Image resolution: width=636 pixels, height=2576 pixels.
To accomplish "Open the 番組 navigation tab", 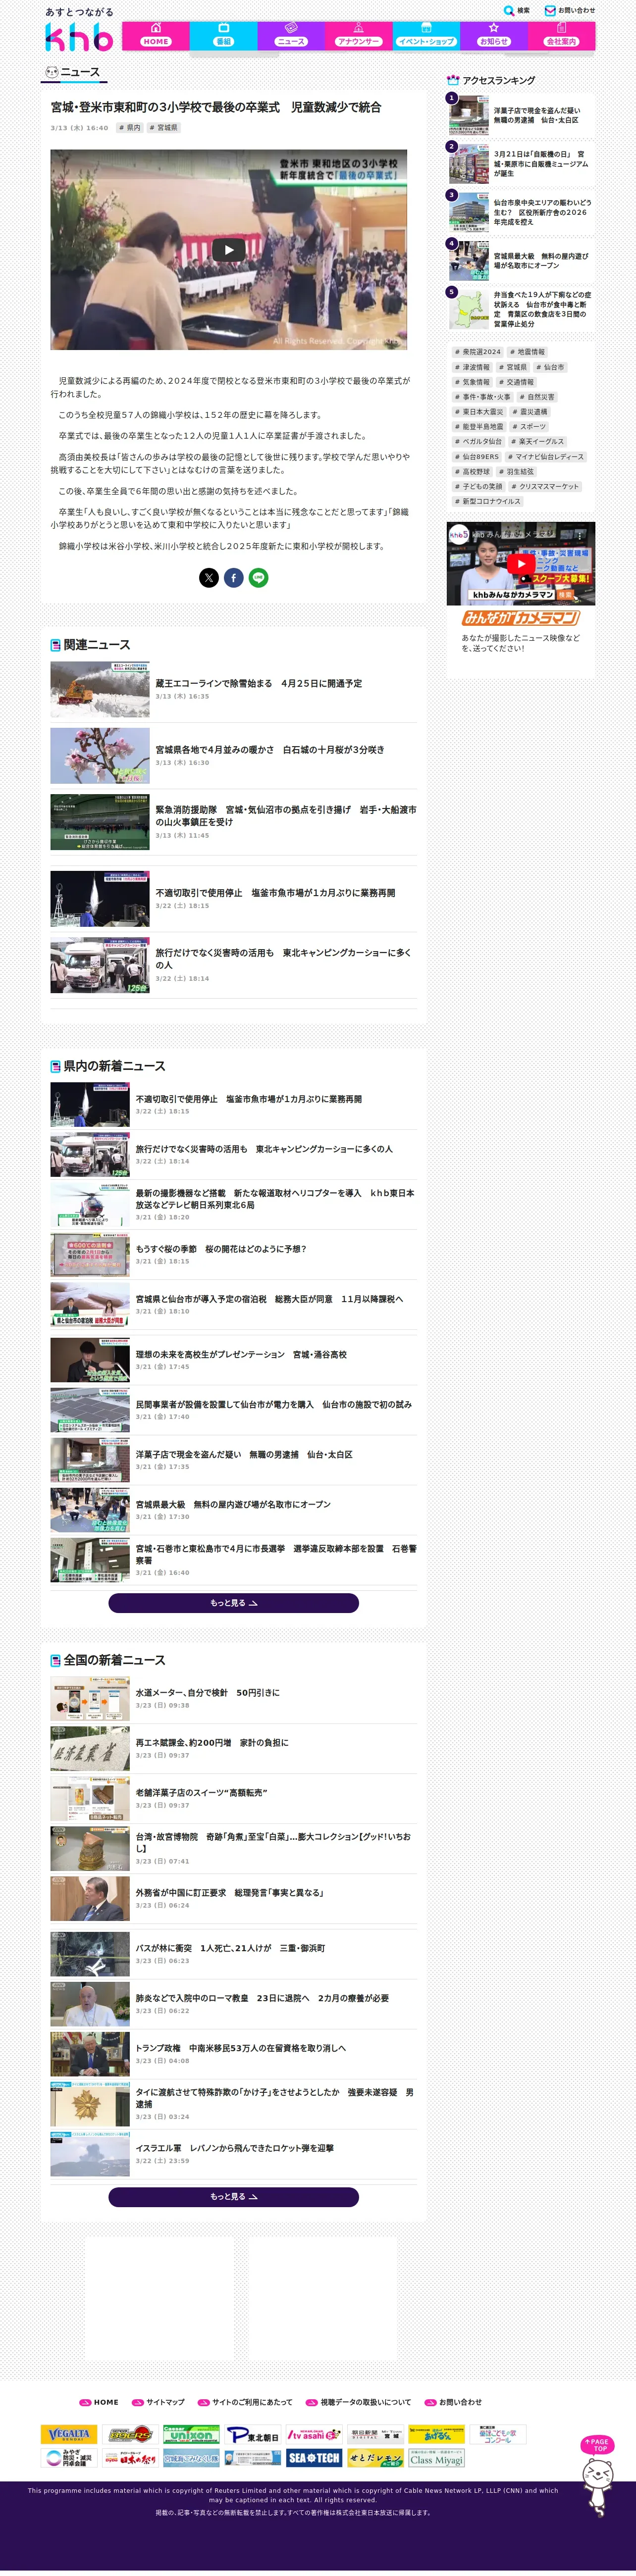I will coord(223,35).
